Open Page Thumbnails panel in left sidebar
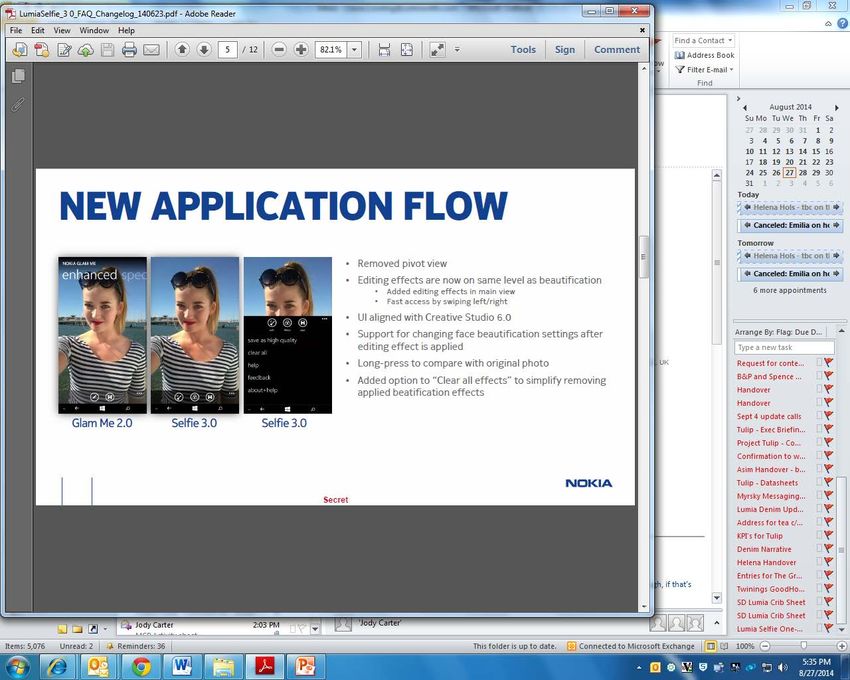The height and width of the screenshot is (680, 850). pyautogui.click(x=18, y=76)
